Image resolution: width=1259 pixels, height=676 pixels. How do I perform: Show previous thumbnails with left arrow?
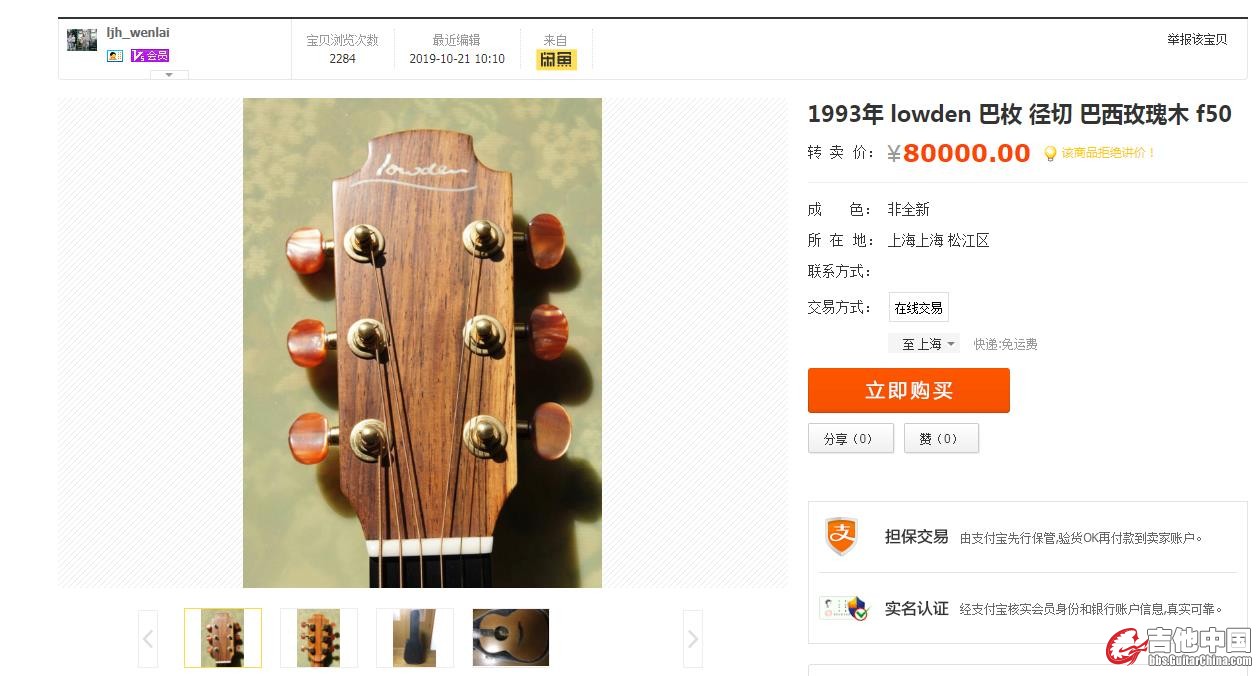[x=148, y=638]
